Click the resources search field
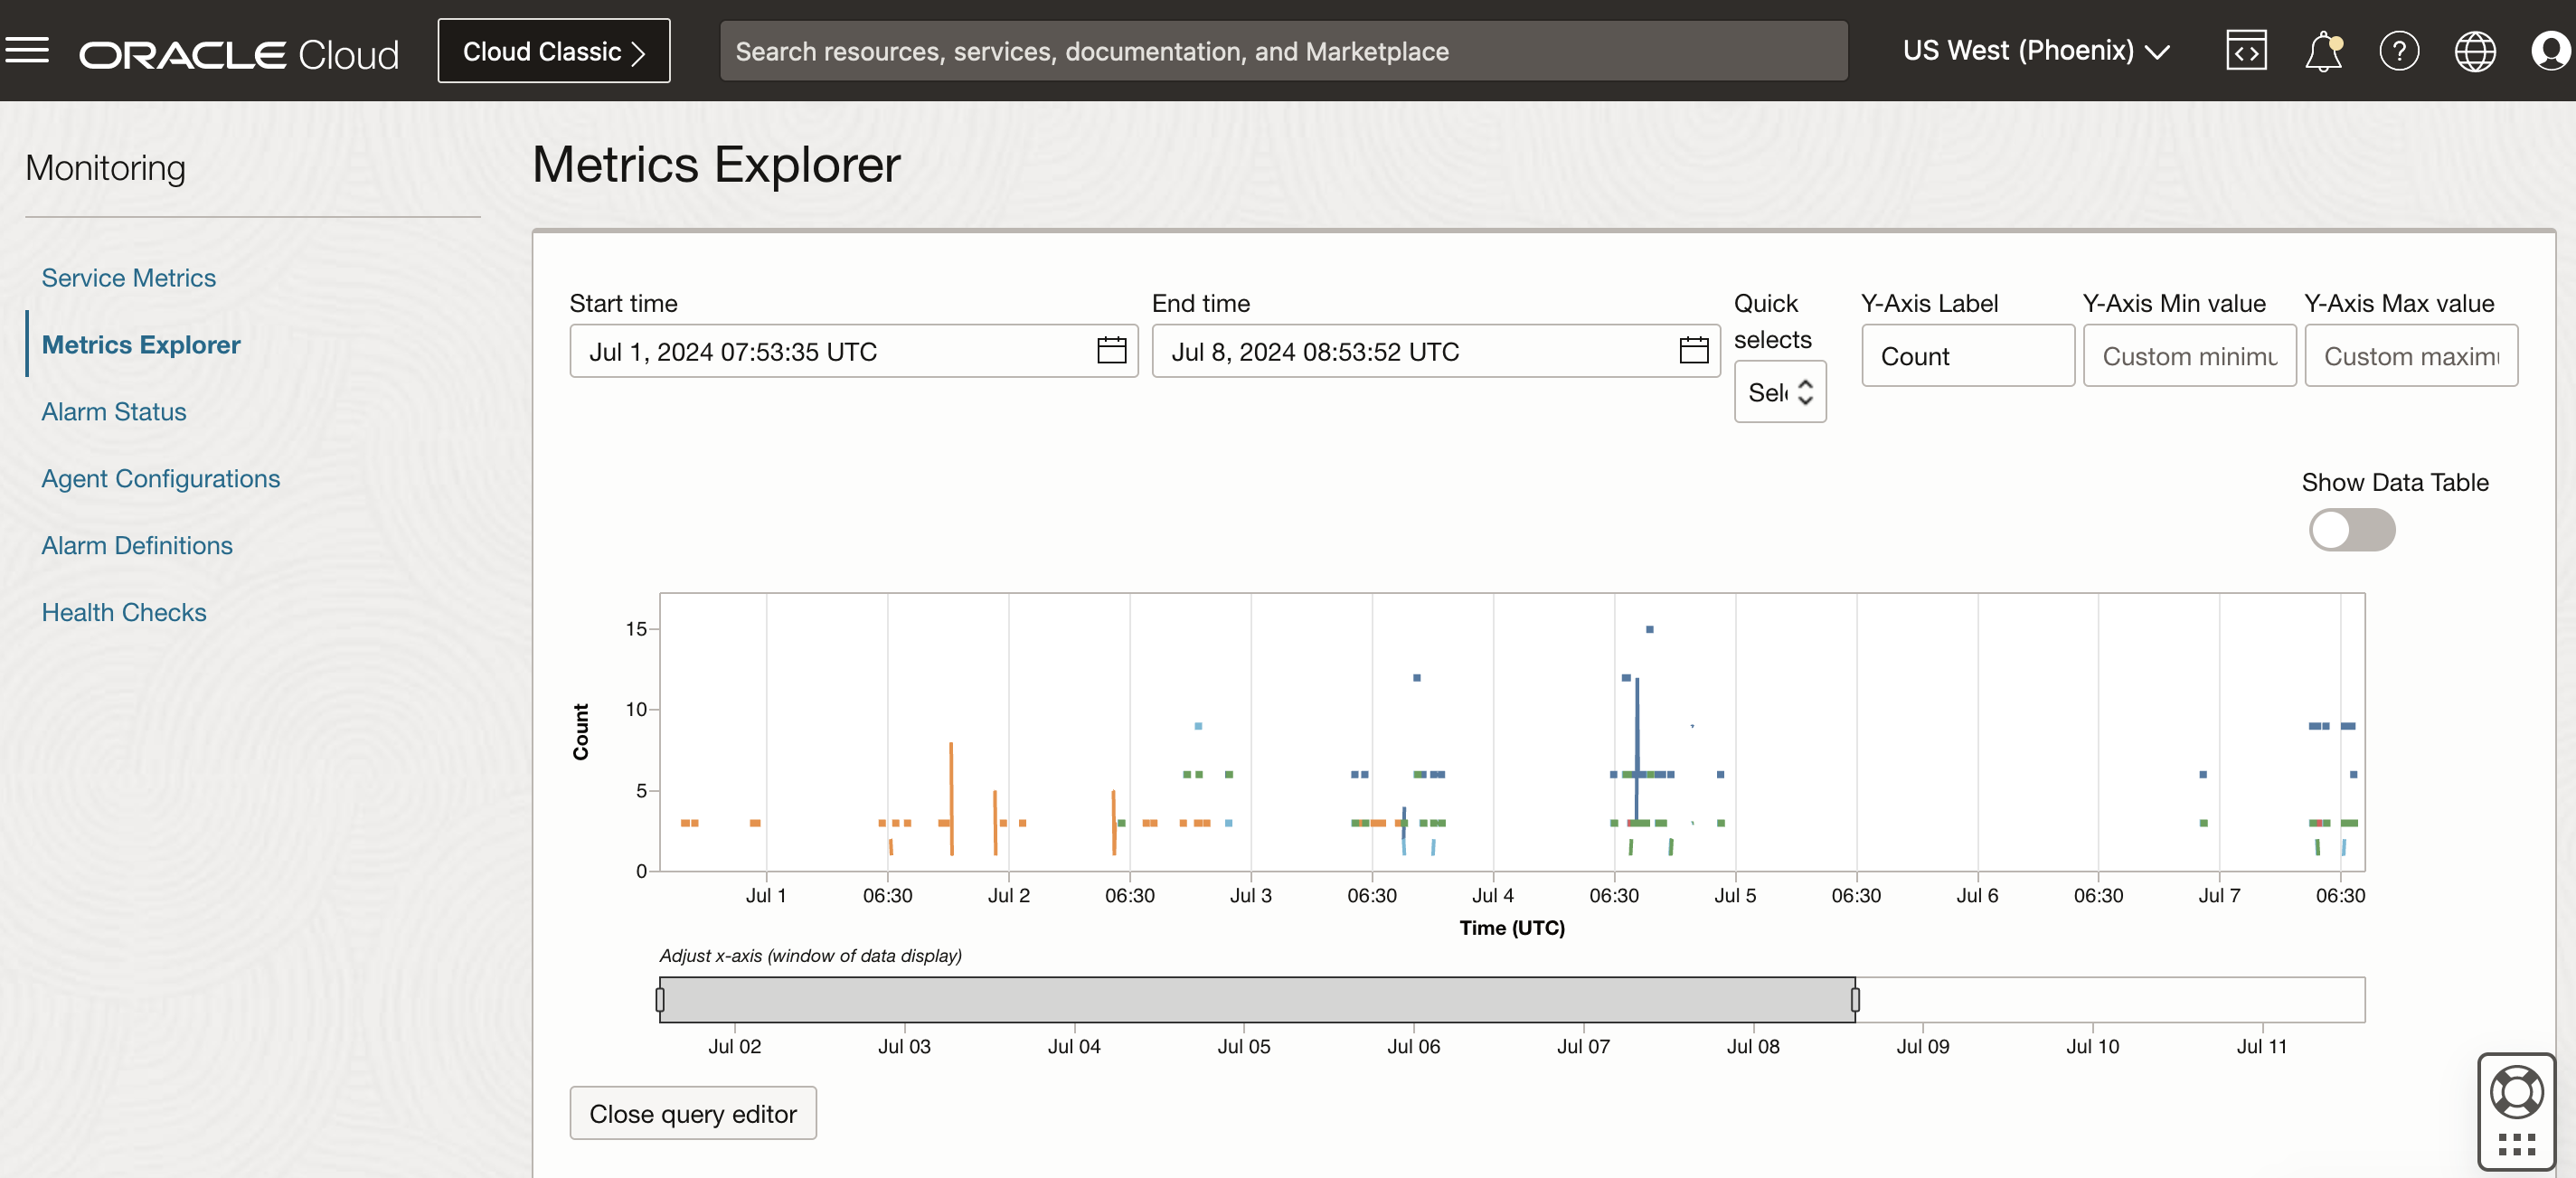Screen dimensions: 2576x1178 (x=1285, y=50)
